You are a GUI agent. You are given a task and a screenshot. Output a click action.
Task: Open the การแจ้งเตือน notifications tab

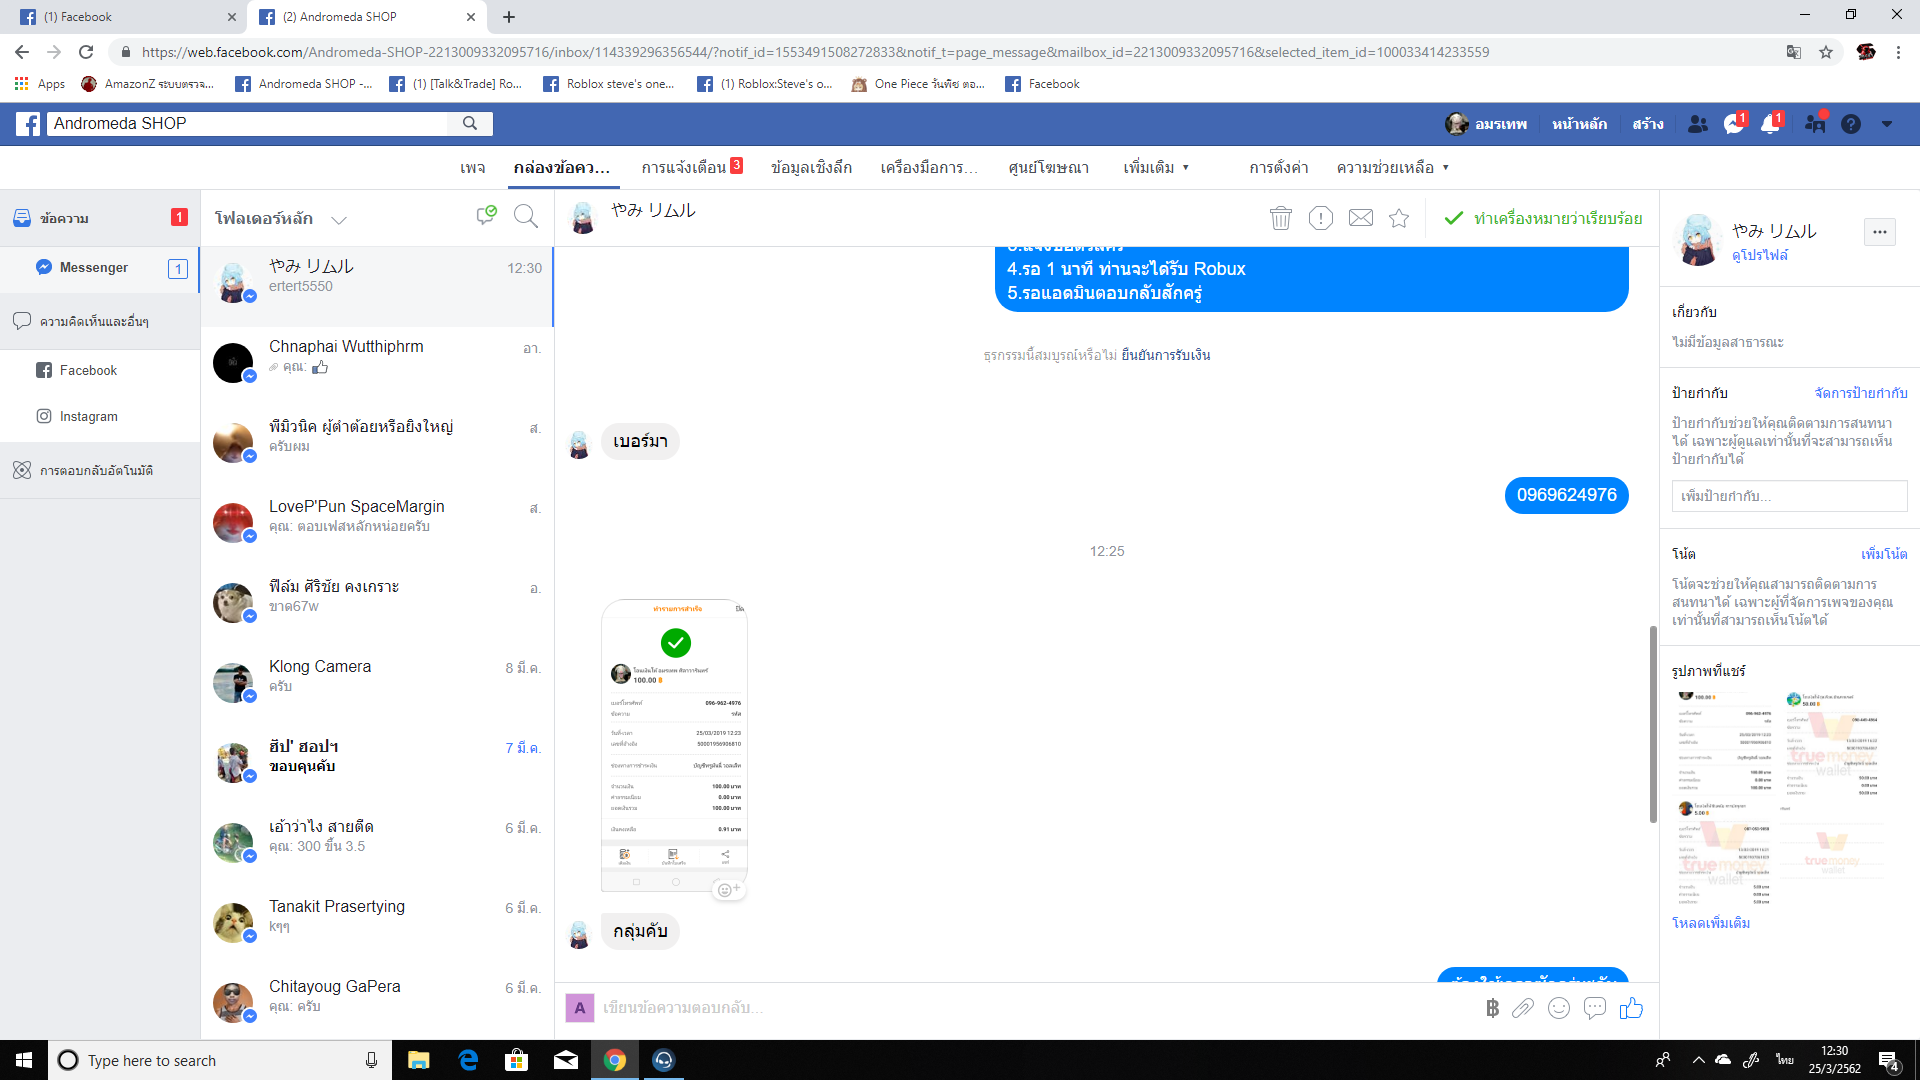tap(692, 167)
